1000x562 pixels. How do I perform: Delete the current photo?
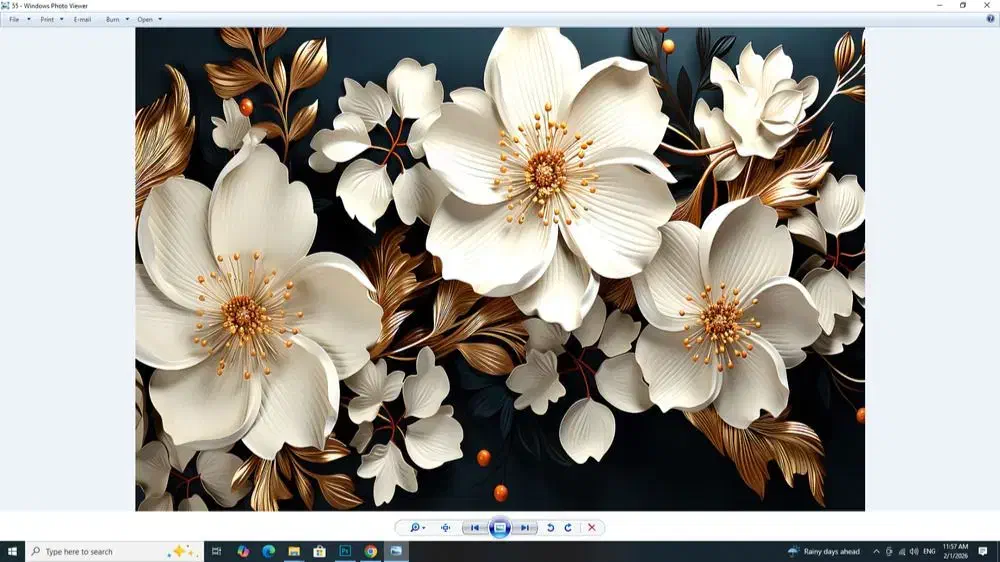(x=592, y=528)
